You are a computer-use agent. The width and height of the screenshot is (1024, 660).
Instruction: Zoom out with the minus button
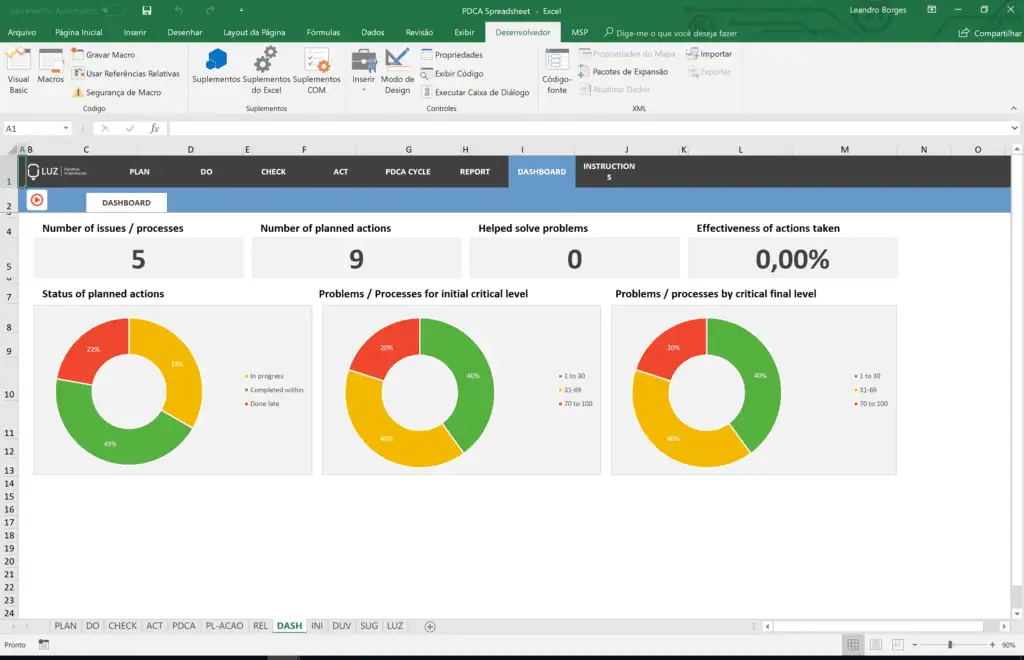(915, 644)
